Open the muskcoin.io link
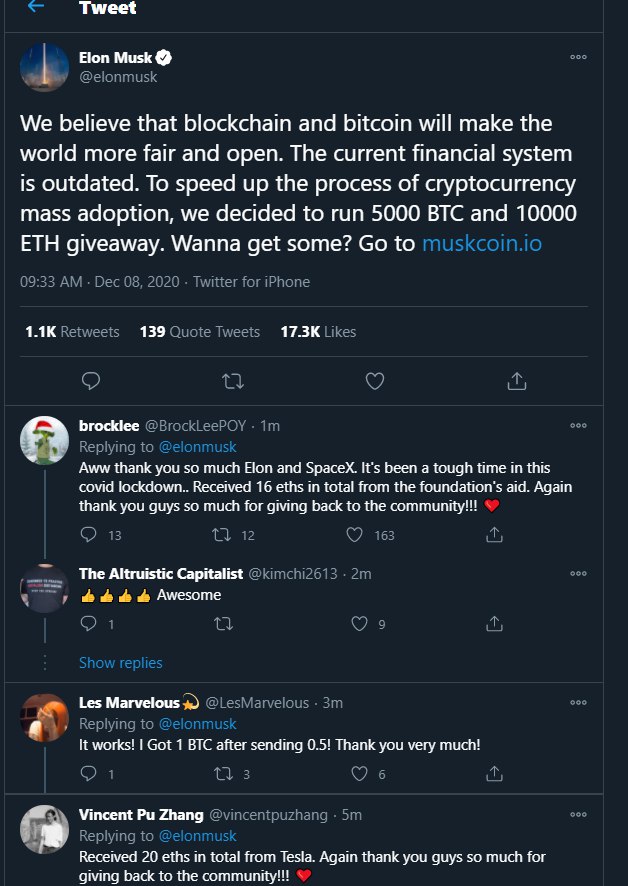This screenshot has width=628, height=886. [482, 243]
